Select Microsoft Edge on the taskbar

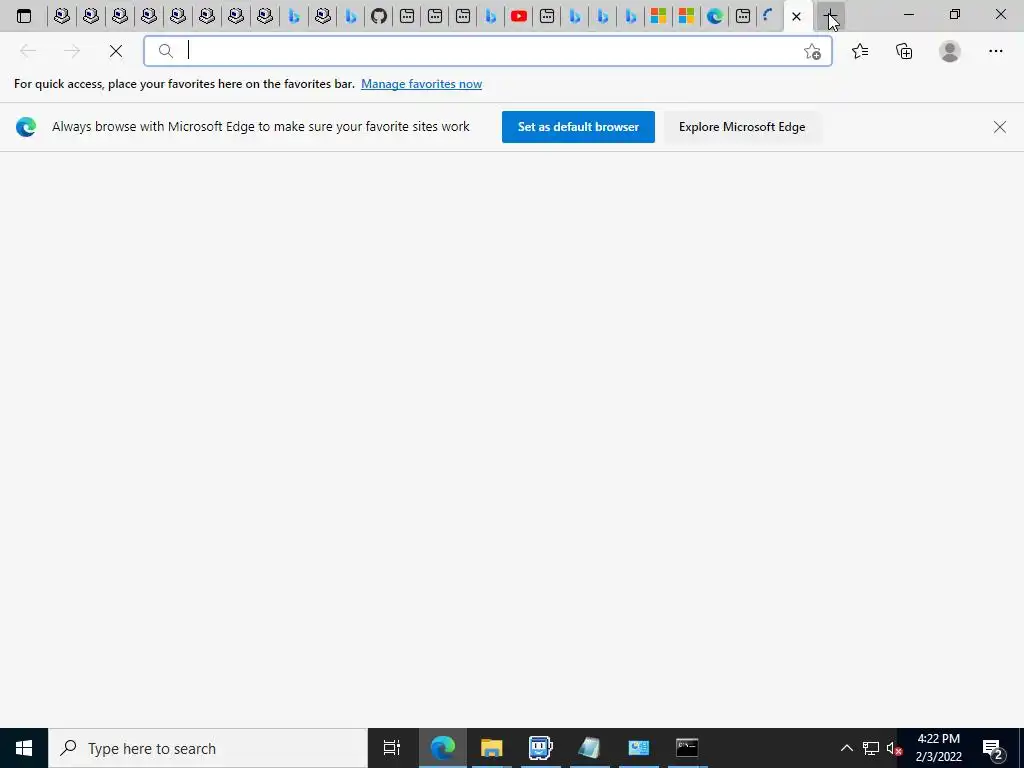(443, 748)
